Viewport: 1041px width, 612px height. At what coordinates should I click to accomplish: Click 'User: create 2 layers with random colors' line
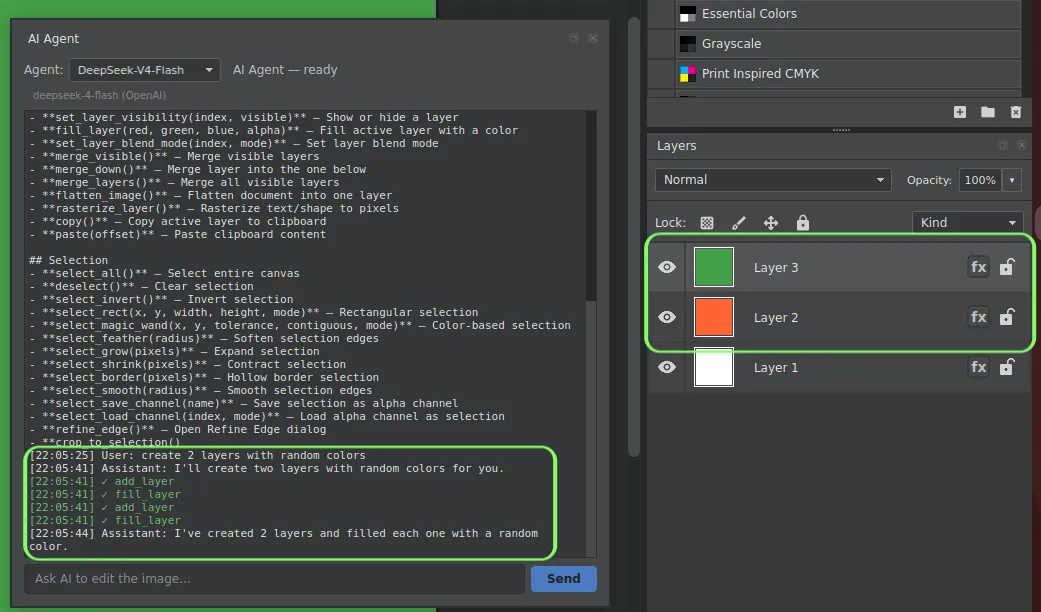click(x=197, y=455)
